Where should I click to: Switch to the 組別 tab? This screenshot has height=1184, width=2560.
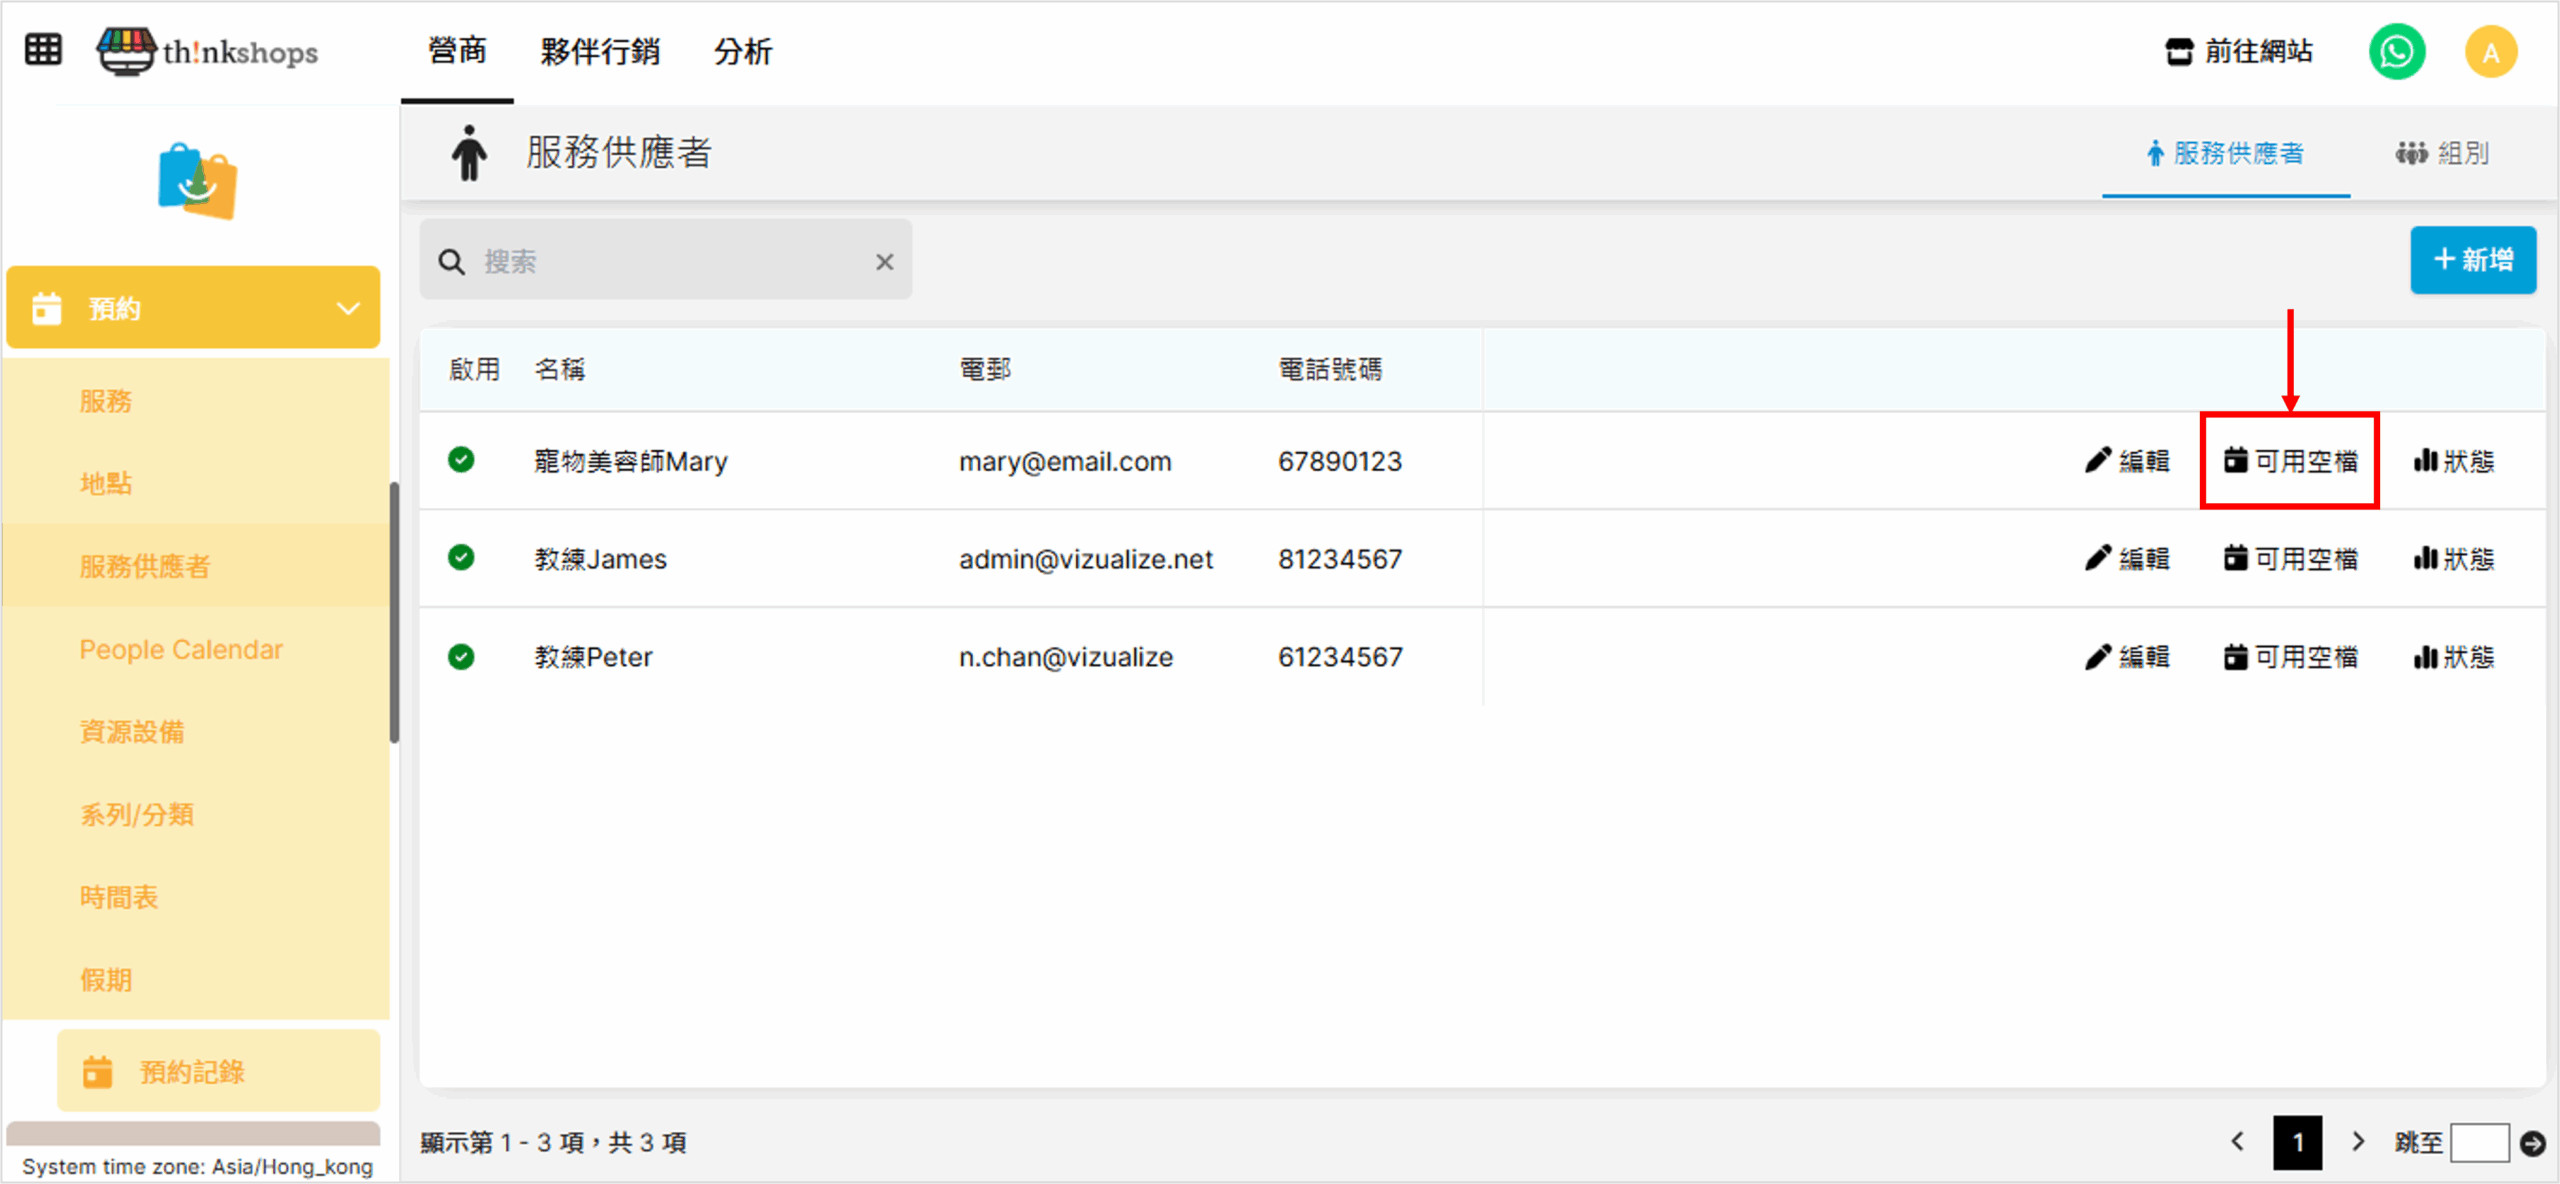pyautogui.click(x=2442, y=153)
